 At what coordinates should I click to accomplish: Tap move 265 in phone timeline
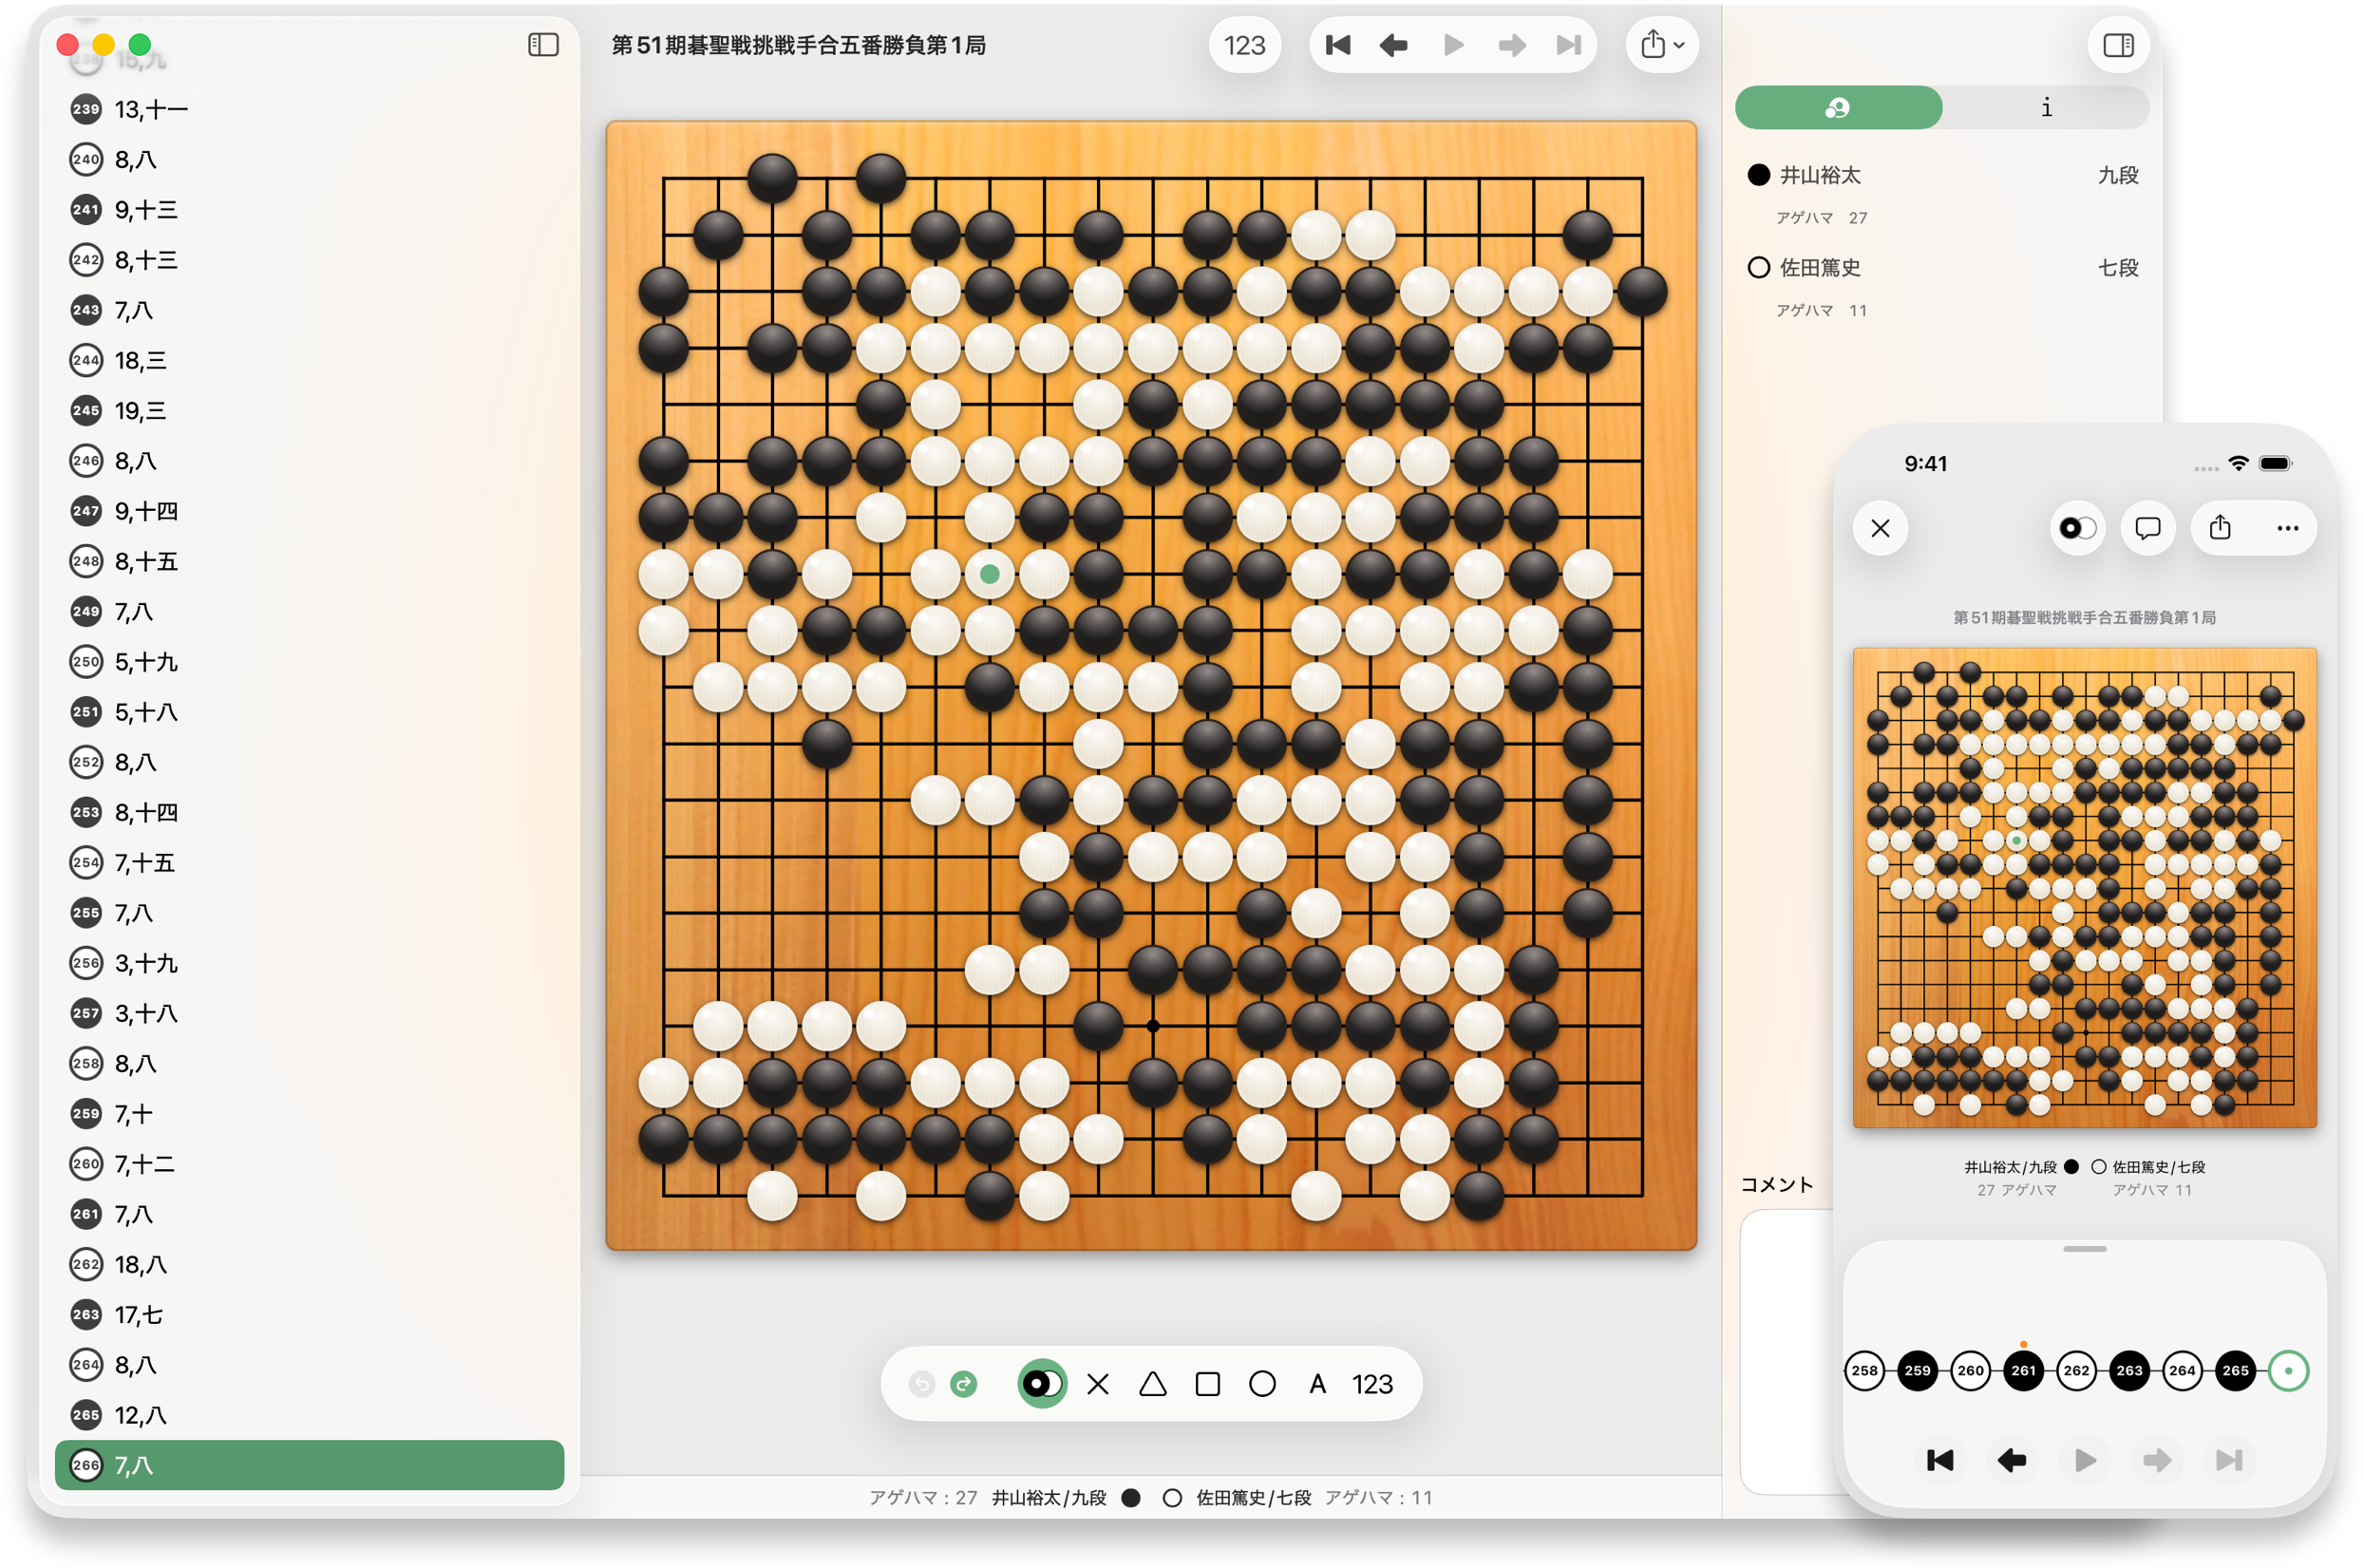2236,1371
